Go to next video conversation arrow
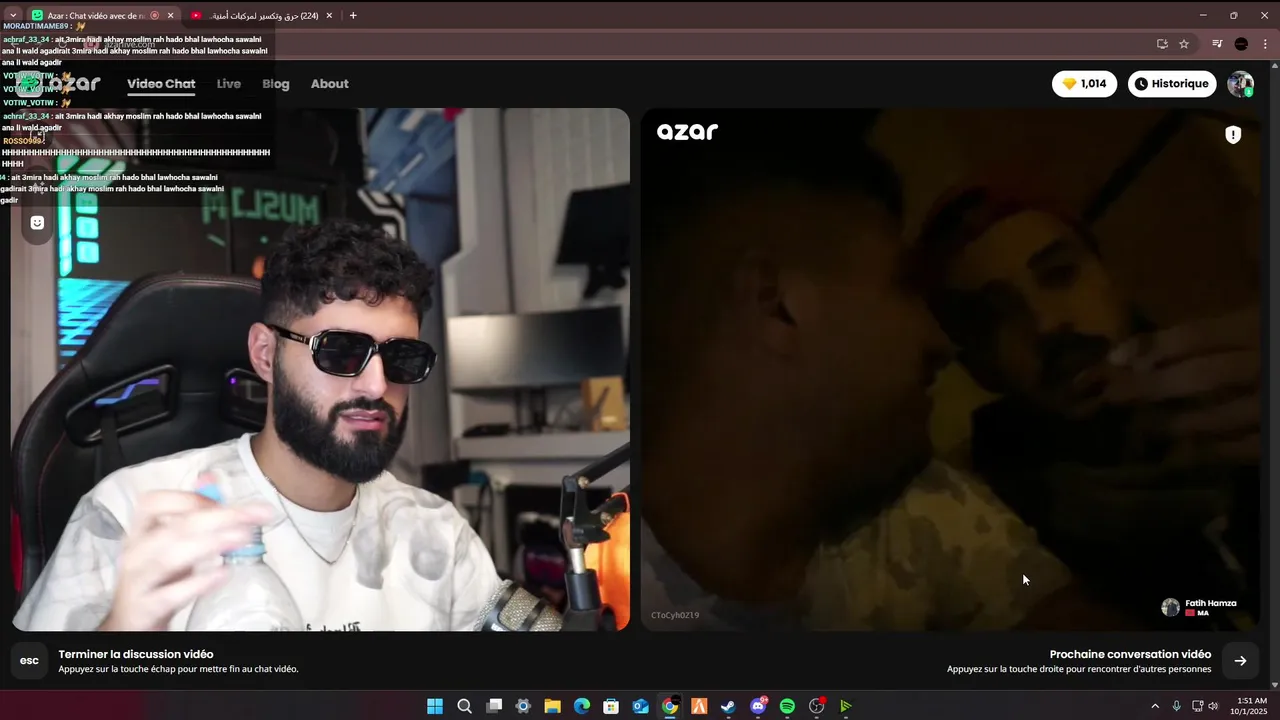The width and height of the screenshot is (1280, 720). click(1240, 660)
